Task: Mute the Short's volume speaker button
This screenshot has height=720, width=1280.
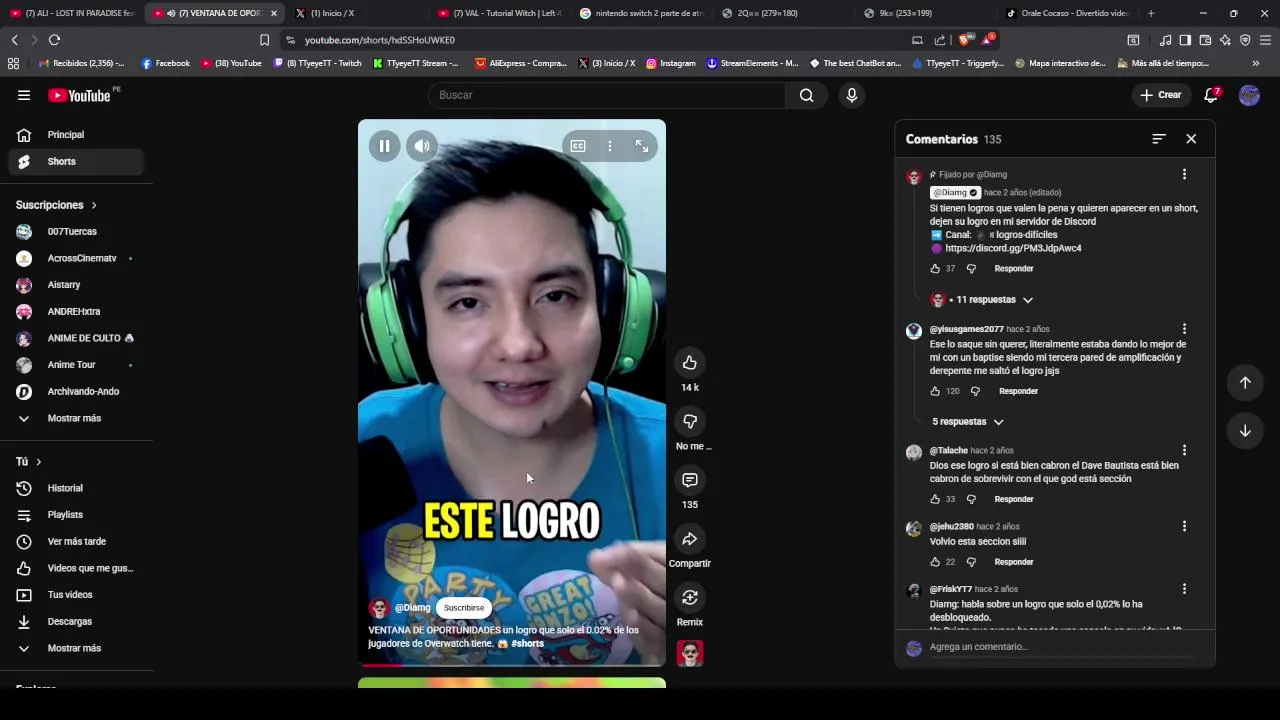Action: tap(422, 146)
